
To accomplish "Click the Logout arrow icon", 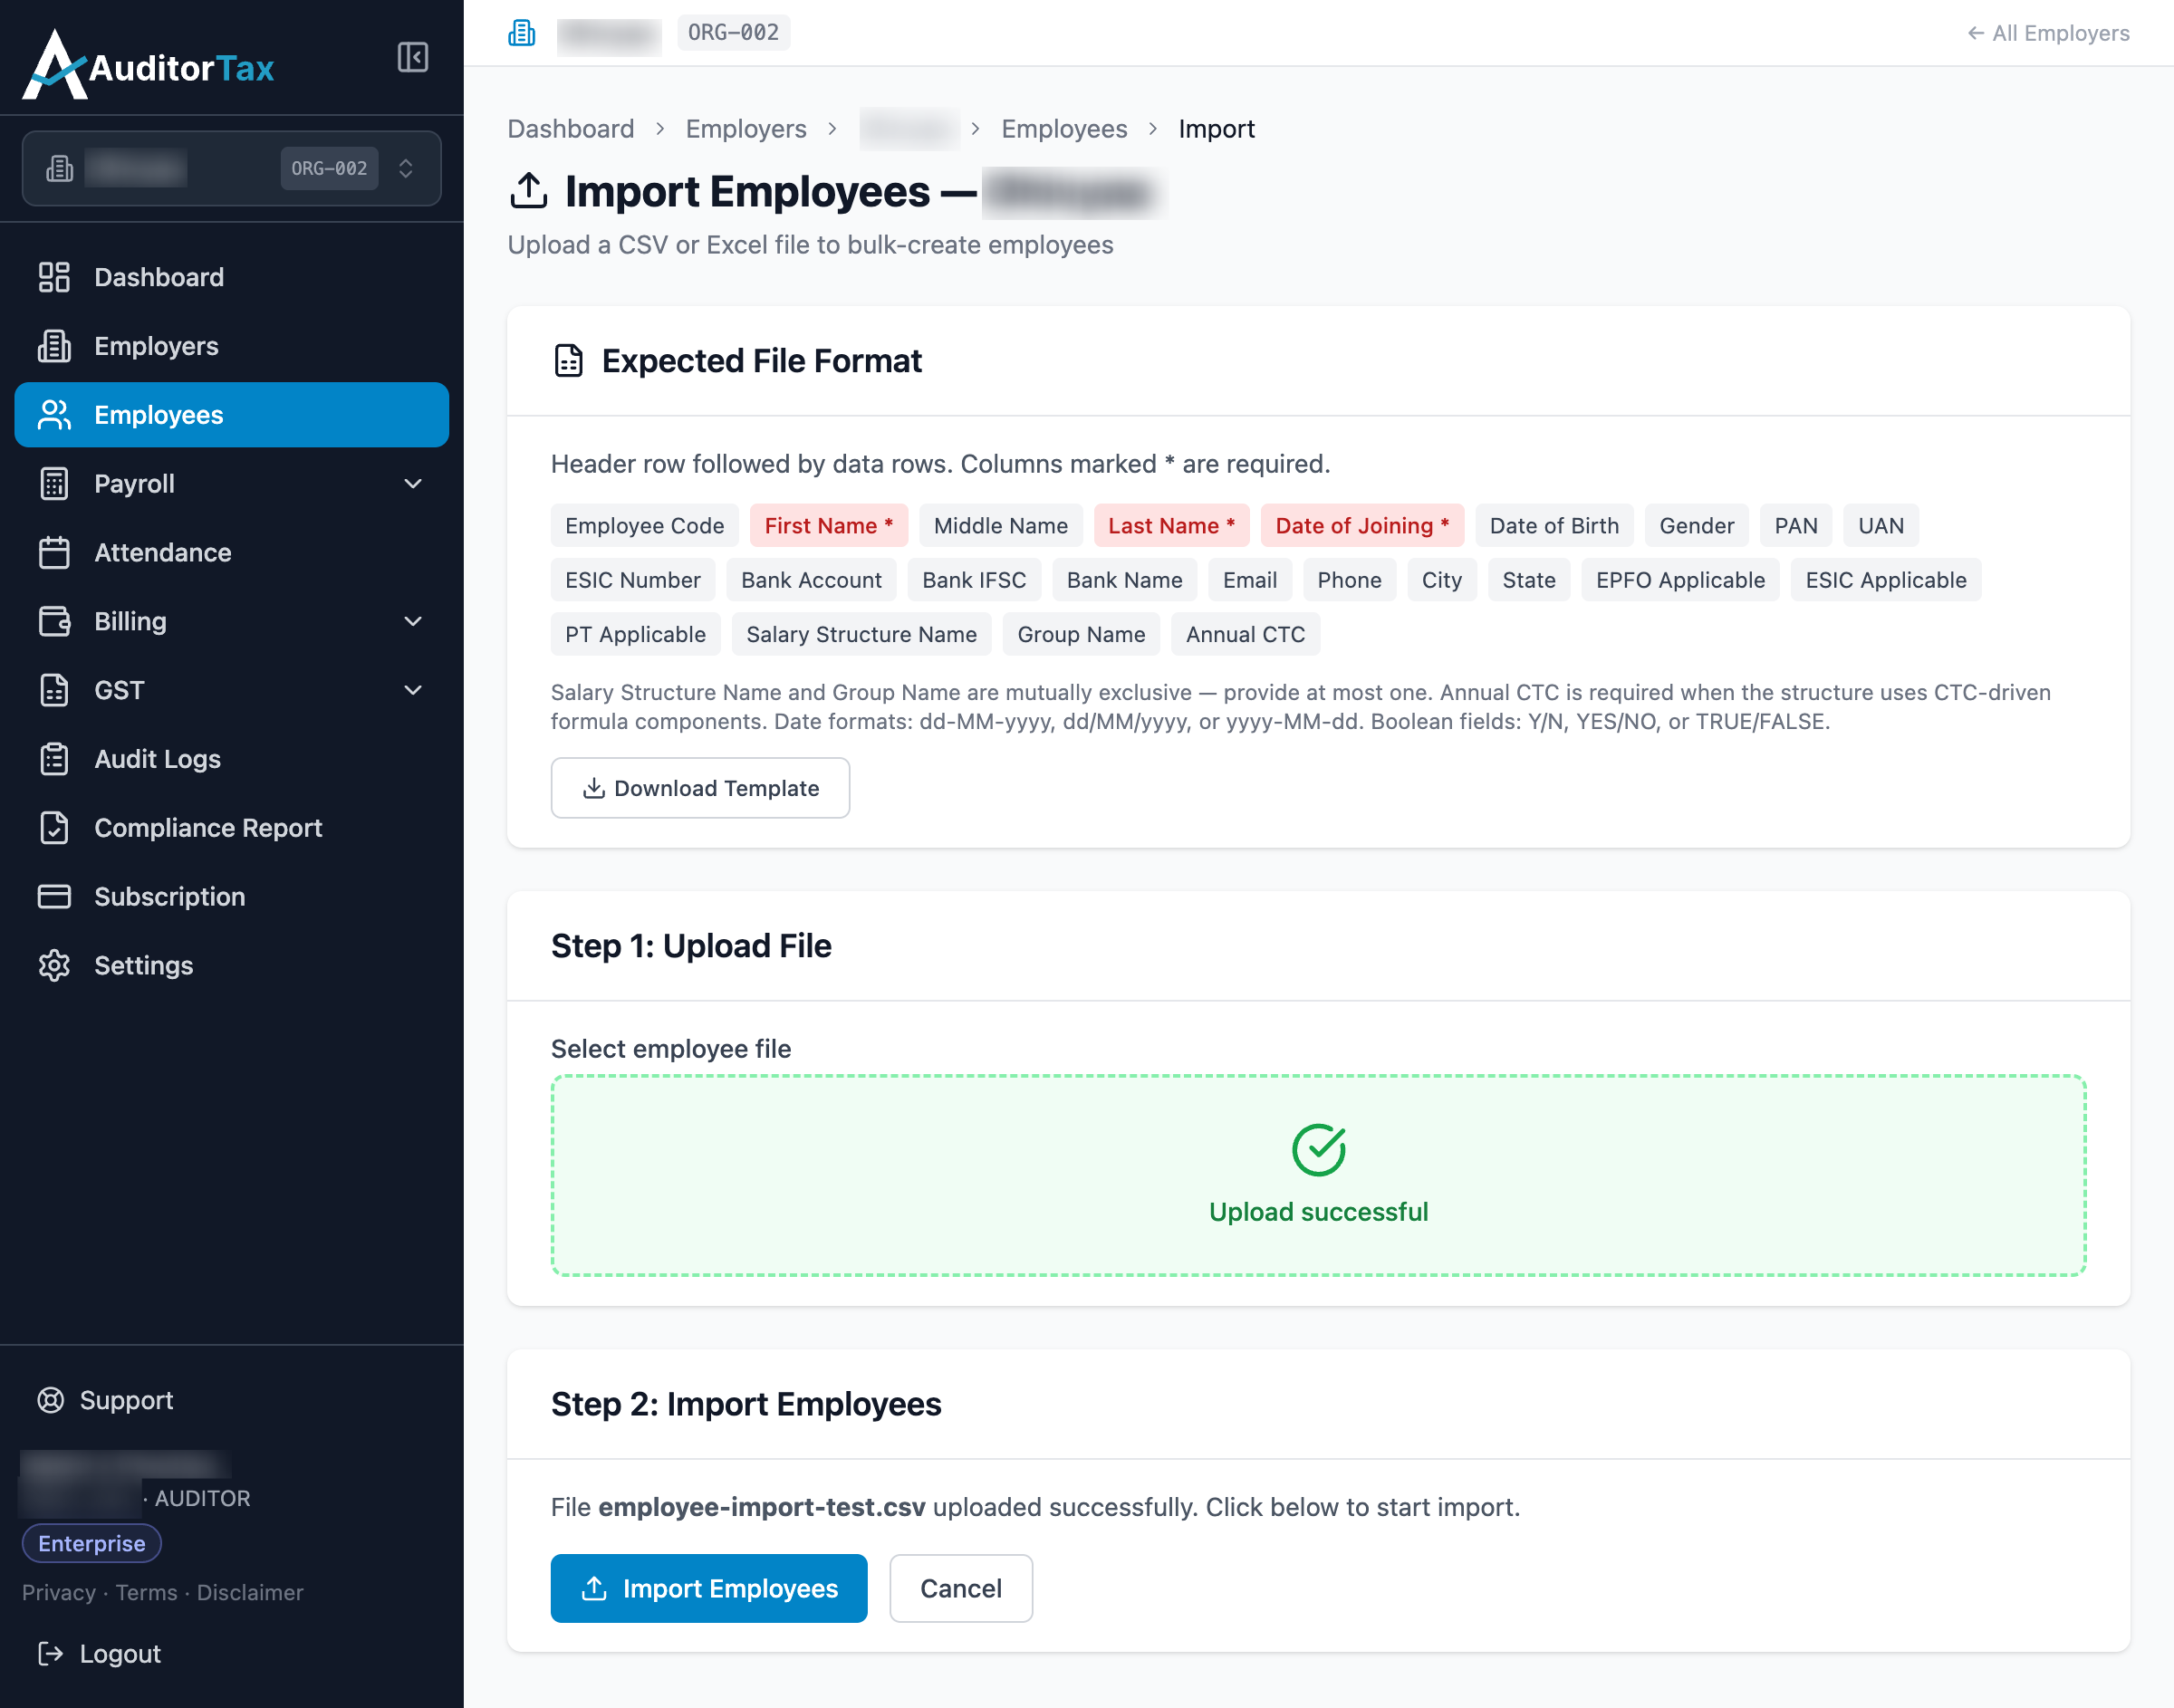I will click(x=50, y=1654).
